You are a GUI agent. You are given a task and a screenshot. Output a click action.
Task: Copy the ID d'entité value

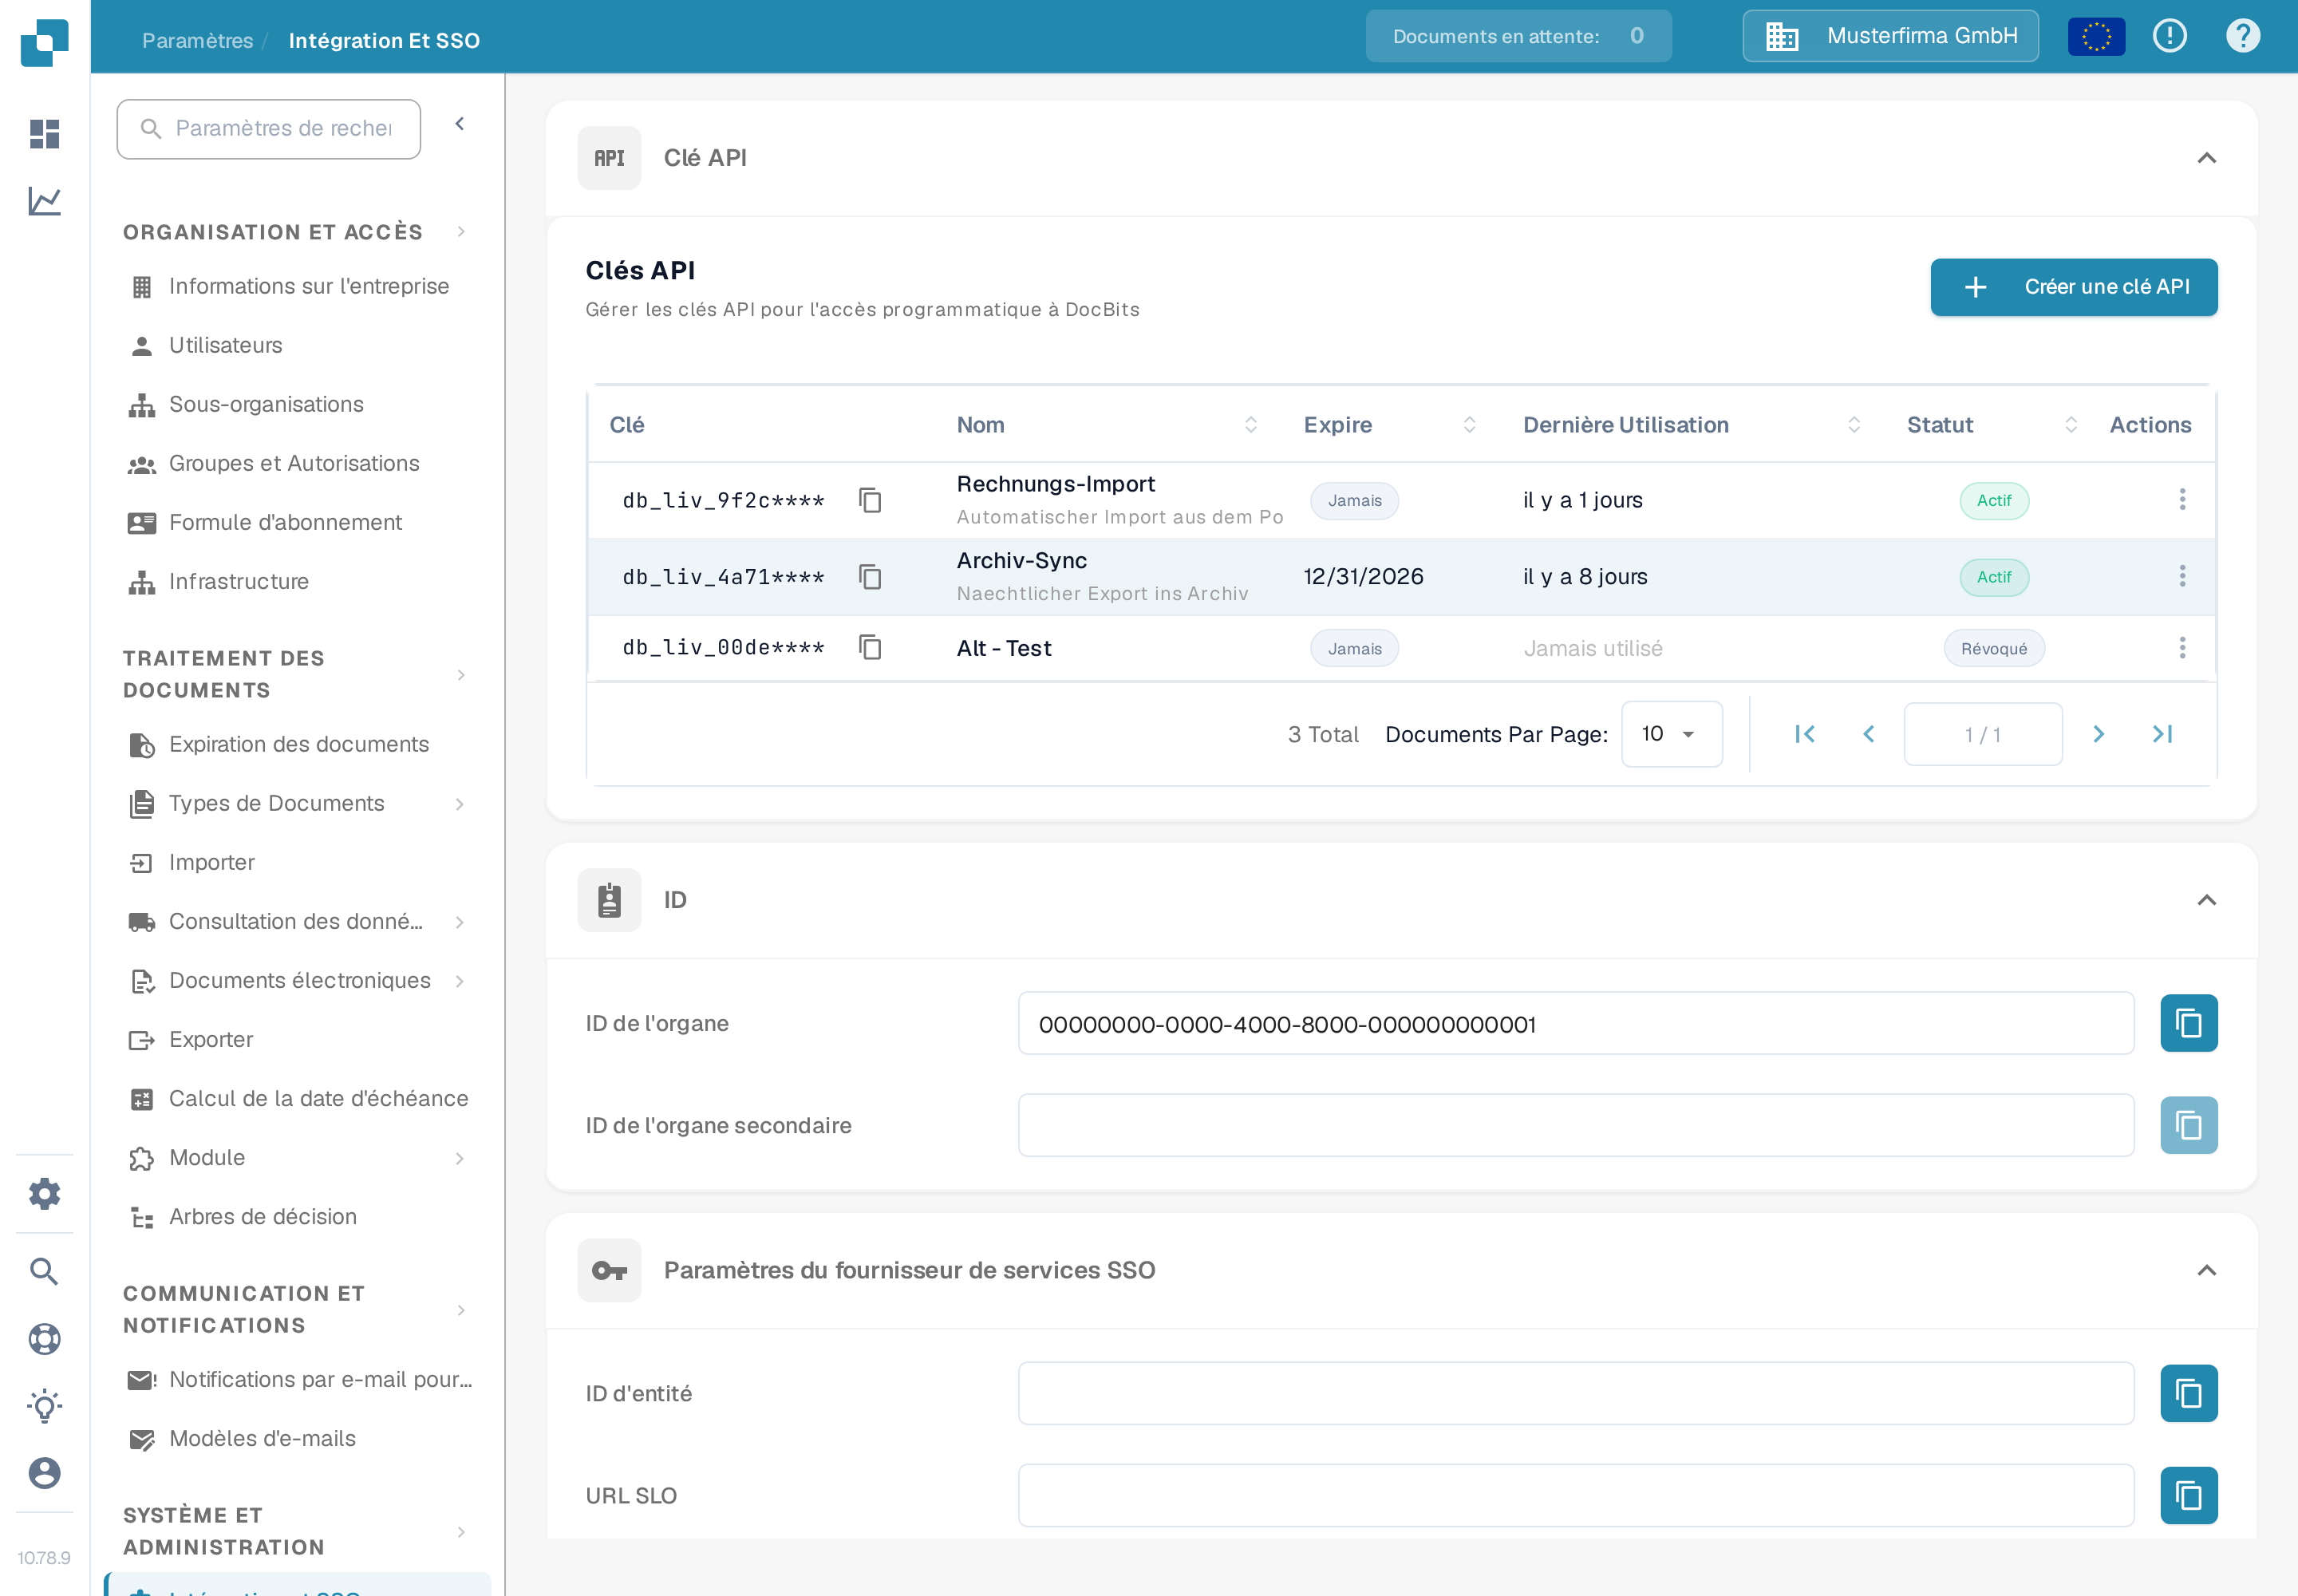[x=2188, y=1393]
